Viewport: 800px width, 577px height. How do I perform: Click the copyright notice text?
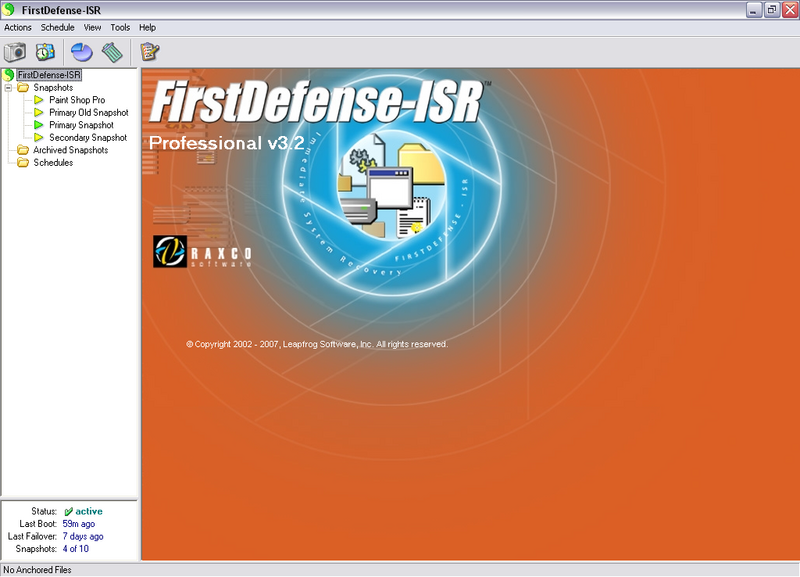[x=317, y=344]
